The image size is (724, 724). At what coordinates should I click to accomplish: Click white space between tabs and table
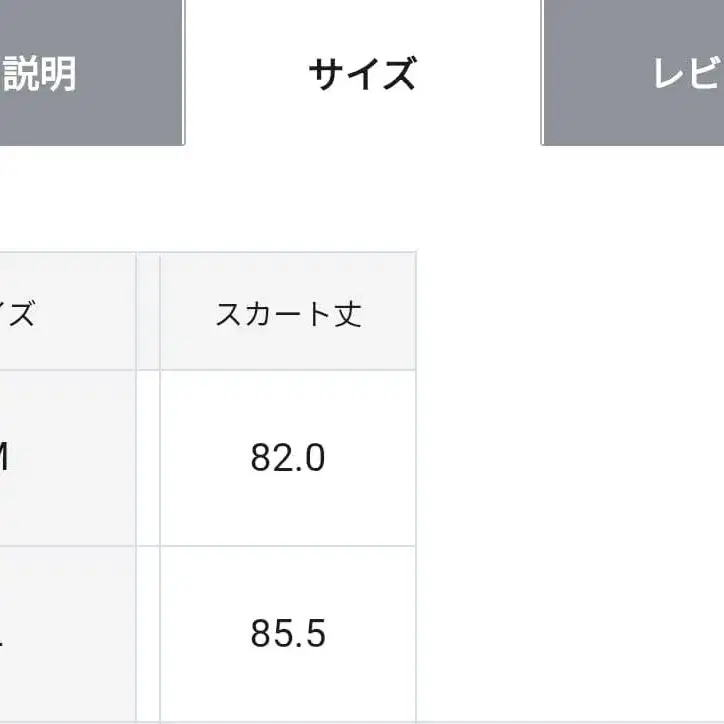pyautogui.click(x=300, y=200)
